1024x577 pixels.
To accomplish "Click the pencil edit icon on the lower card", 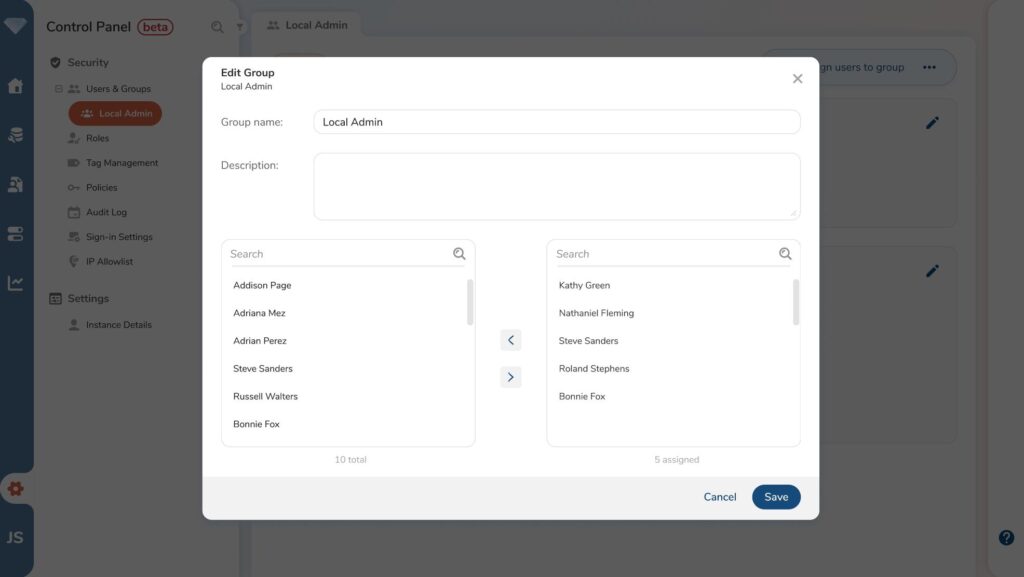I will tap(932, 270).
